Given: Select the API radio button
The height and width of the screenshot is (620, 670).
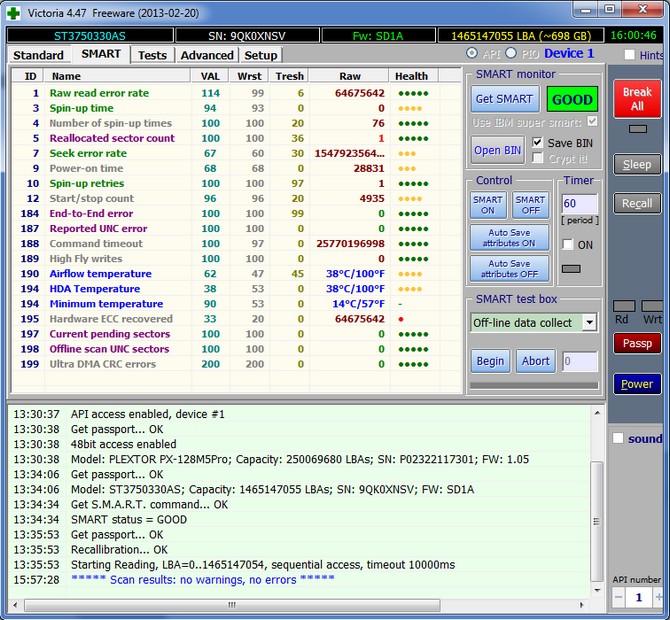Looking at the screenshot, I should (x=472, y=53).
